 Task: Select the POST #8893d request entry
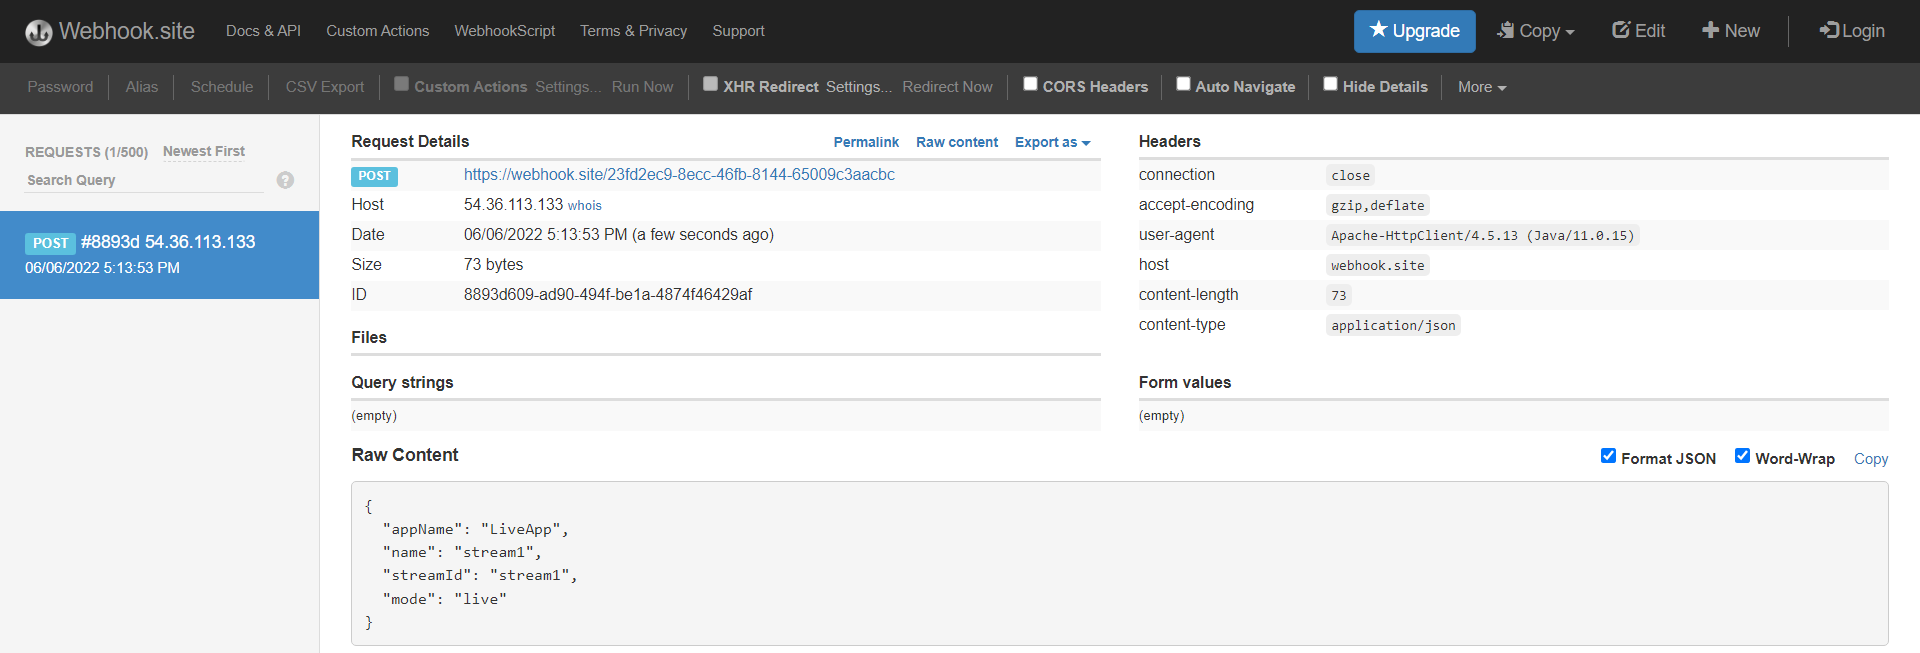159,255
